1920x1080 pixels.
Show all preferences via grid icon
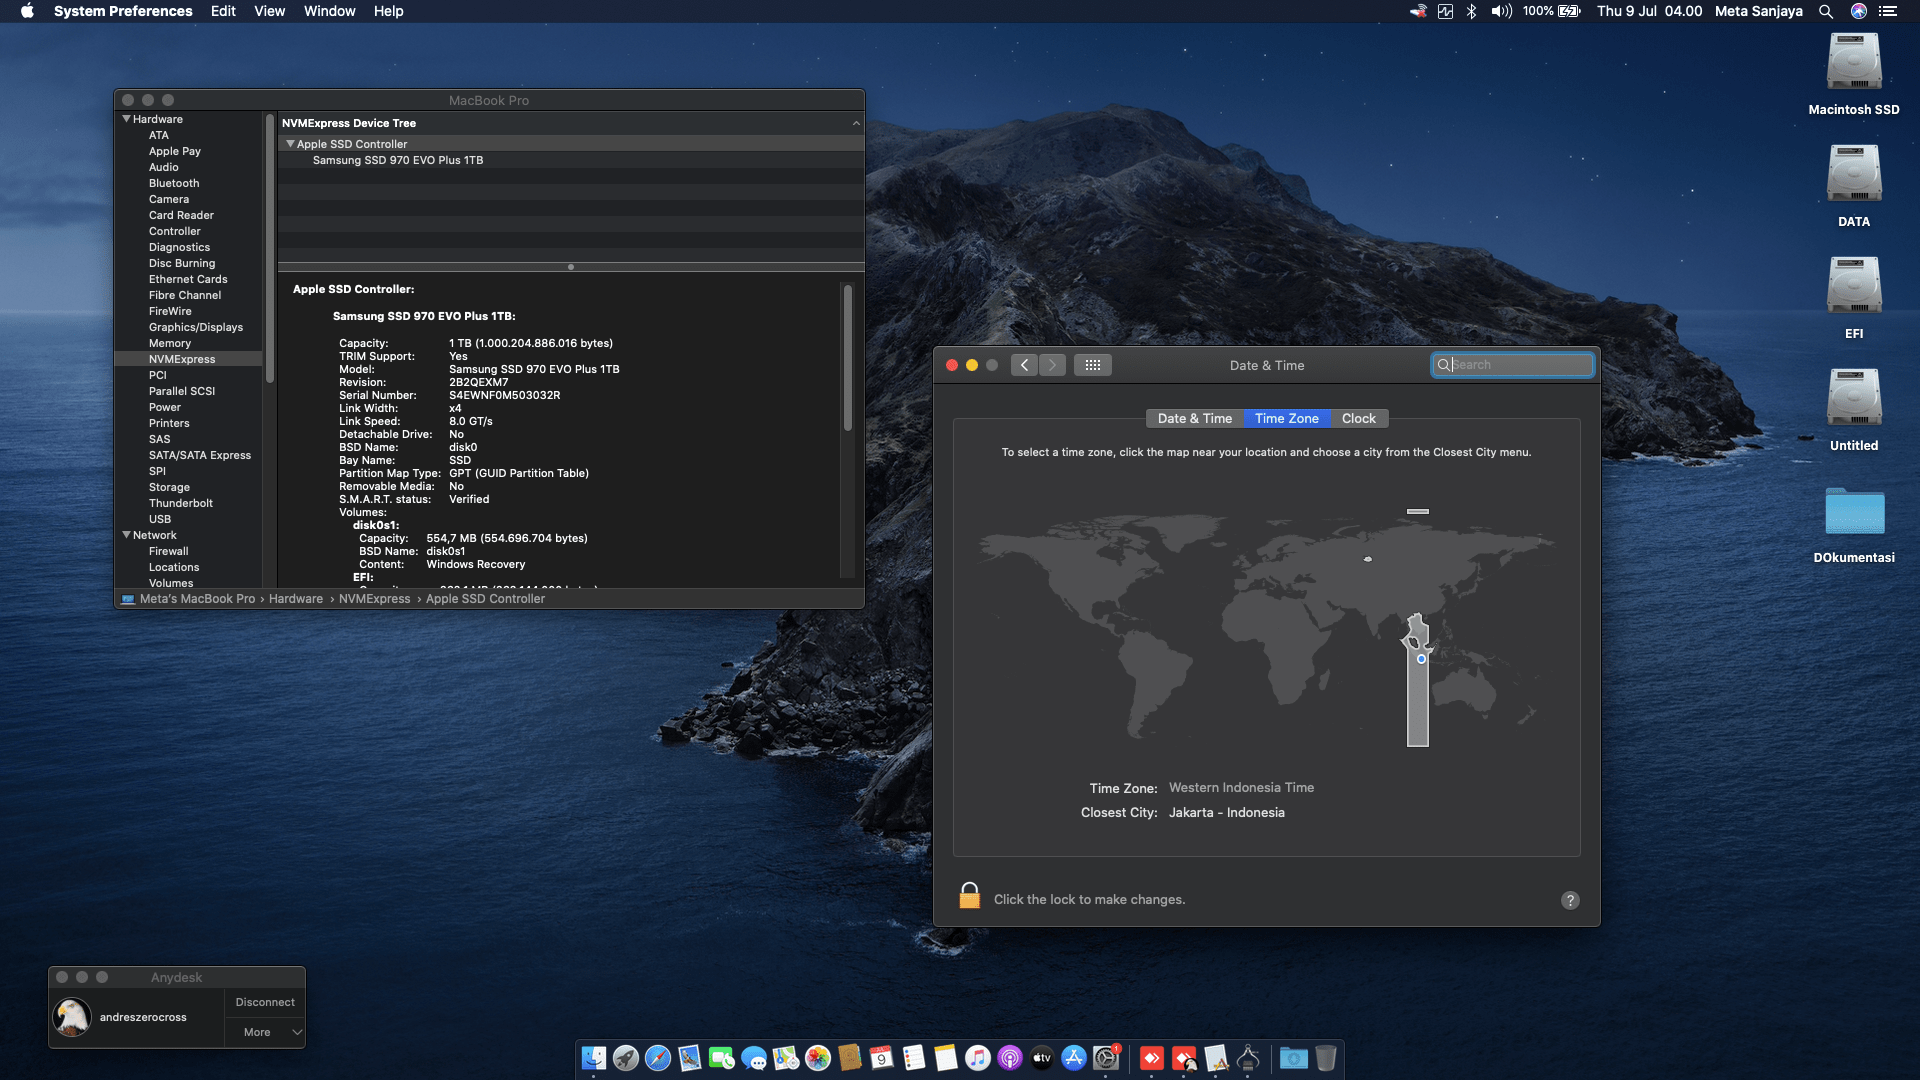(1093, 365)
